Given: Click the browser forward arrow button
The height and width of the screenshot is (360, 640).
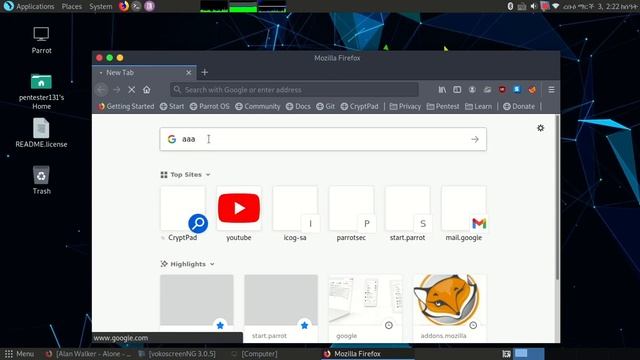Looking at the screenshot, I should 117,89.
